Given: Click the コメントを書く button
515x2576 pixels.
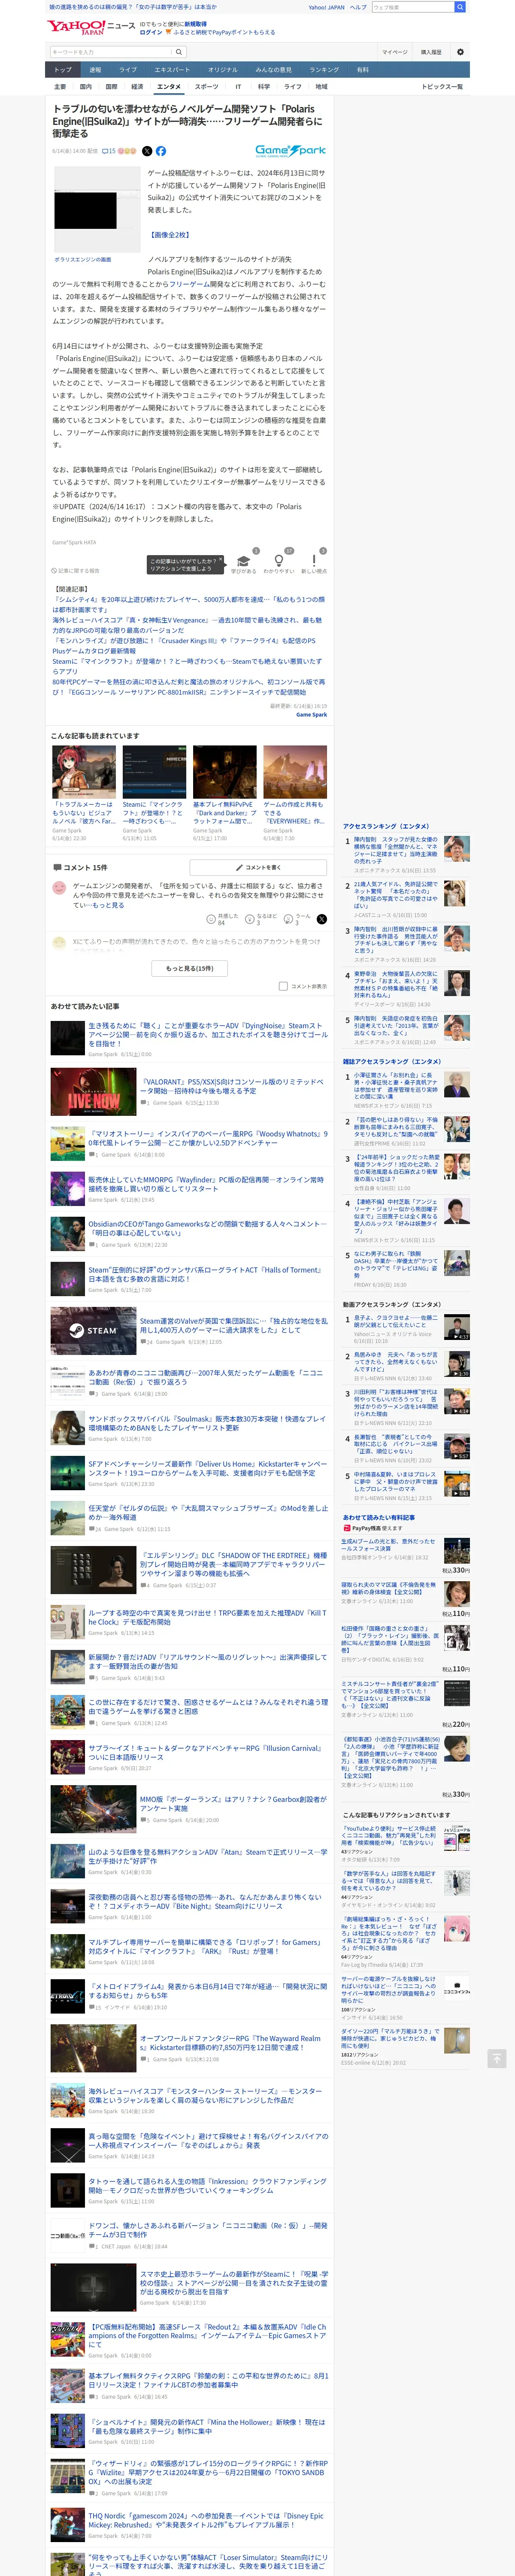Looking at the screenshot, I should coord(258,867).
